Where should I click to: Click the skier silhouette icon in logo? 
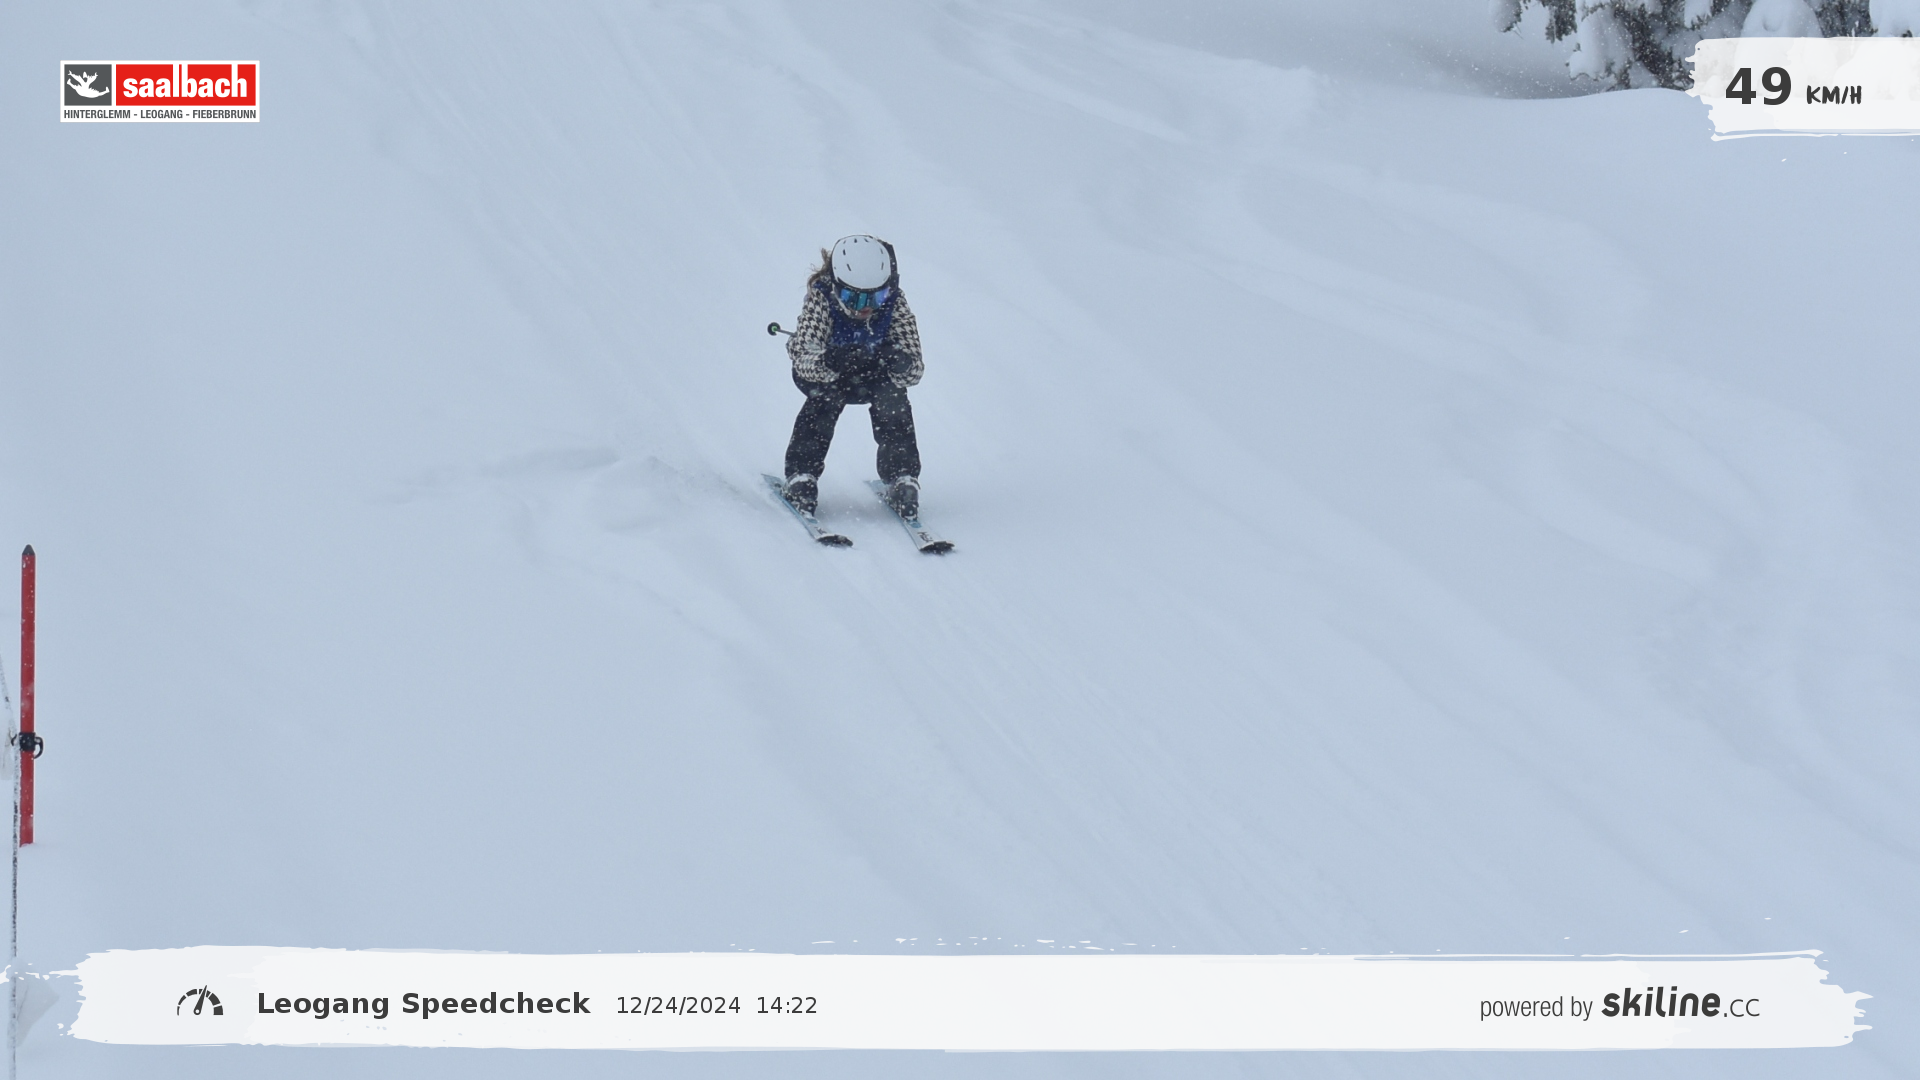88,85
